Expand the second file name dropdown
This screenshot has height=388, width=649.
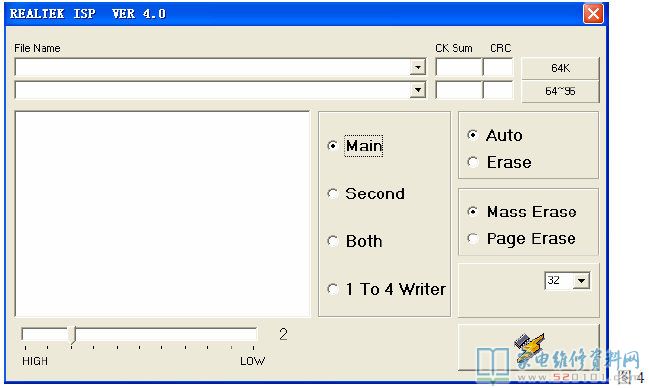point(418,90)
